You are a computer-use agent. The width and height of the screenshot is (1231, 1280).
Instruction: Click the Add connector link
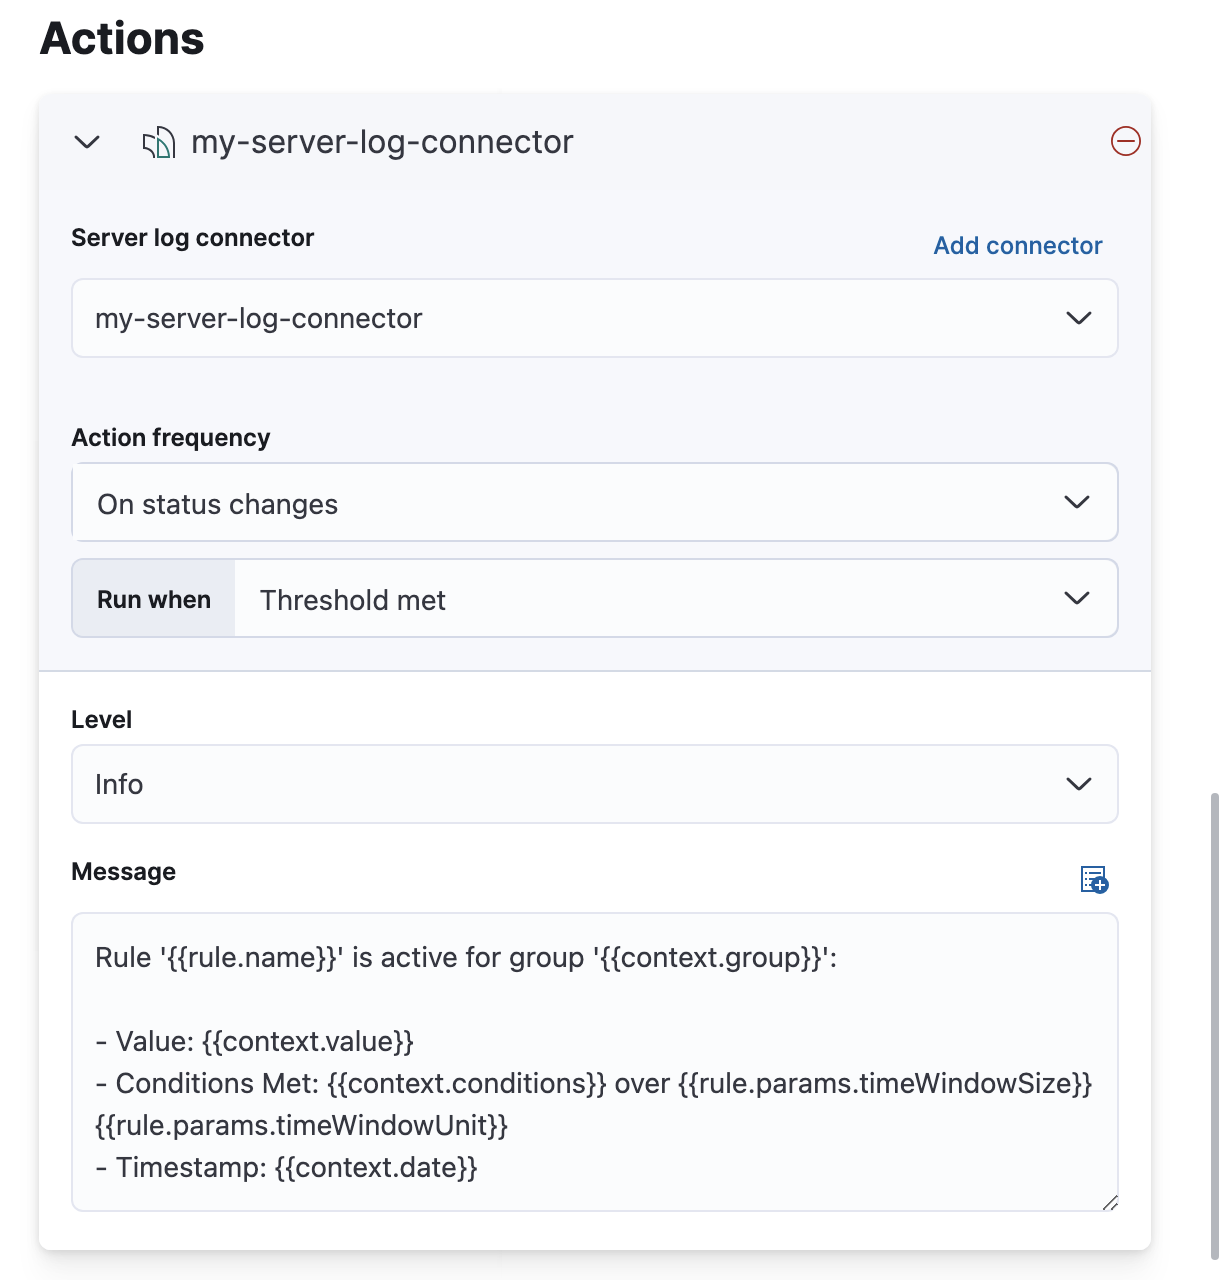point(1017,245)
